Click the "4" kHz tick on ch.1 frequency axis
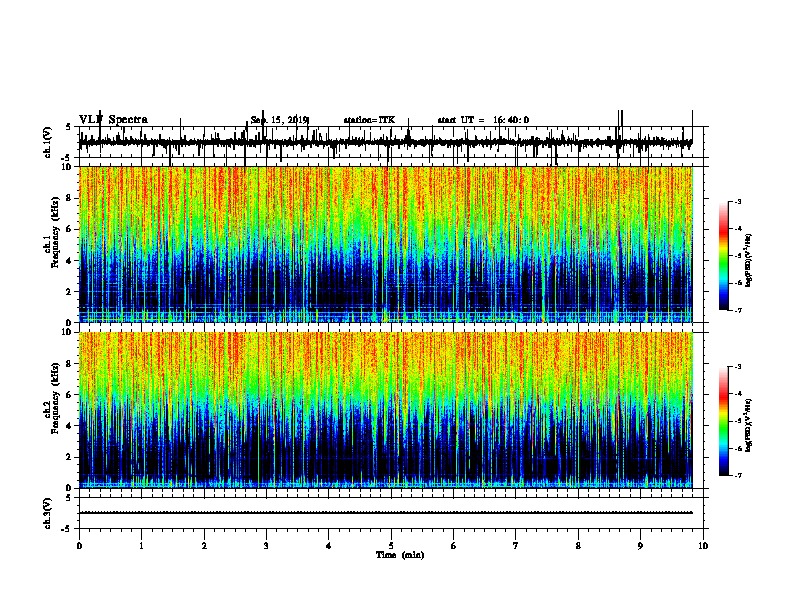The width and height of the screenshot is (792, 612). pos(70,261)
